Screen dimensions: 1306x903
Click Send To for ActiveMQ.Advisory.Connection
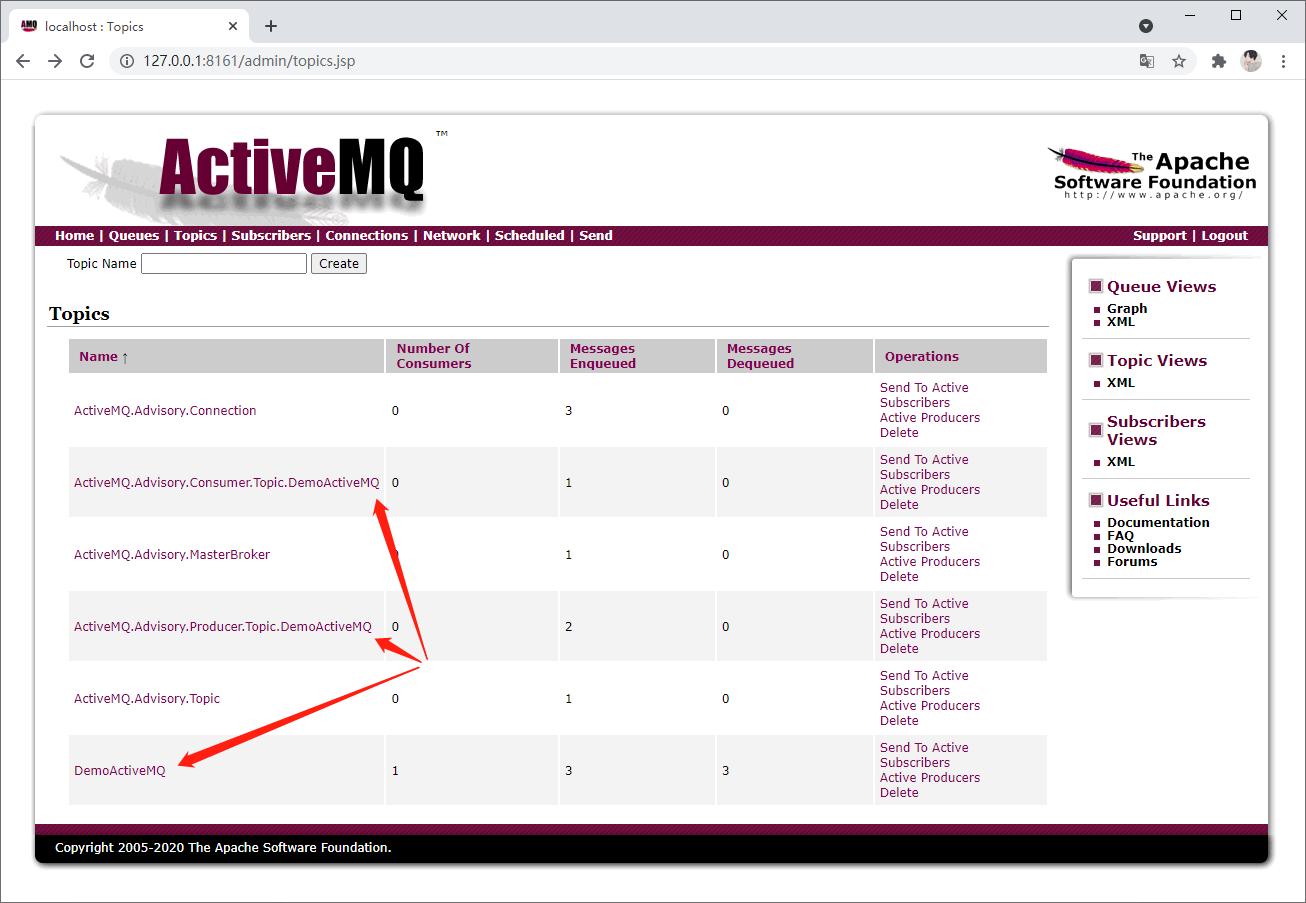pos(904,388)
